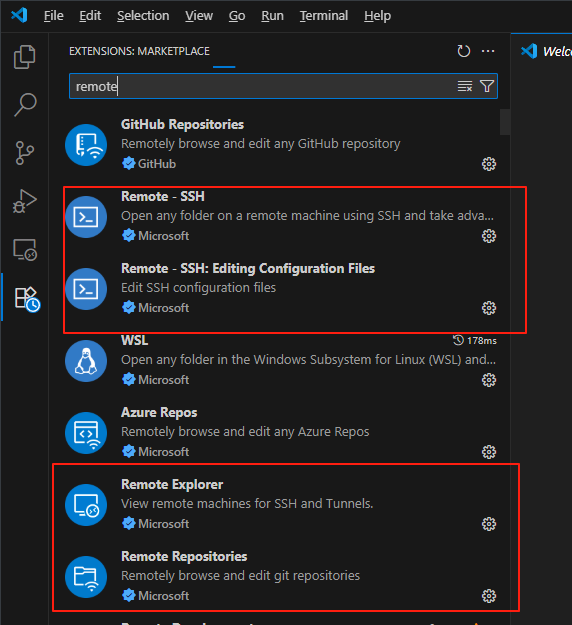
Task: Click the Extensions: Marketplace panel header
Action: [140, 51]
